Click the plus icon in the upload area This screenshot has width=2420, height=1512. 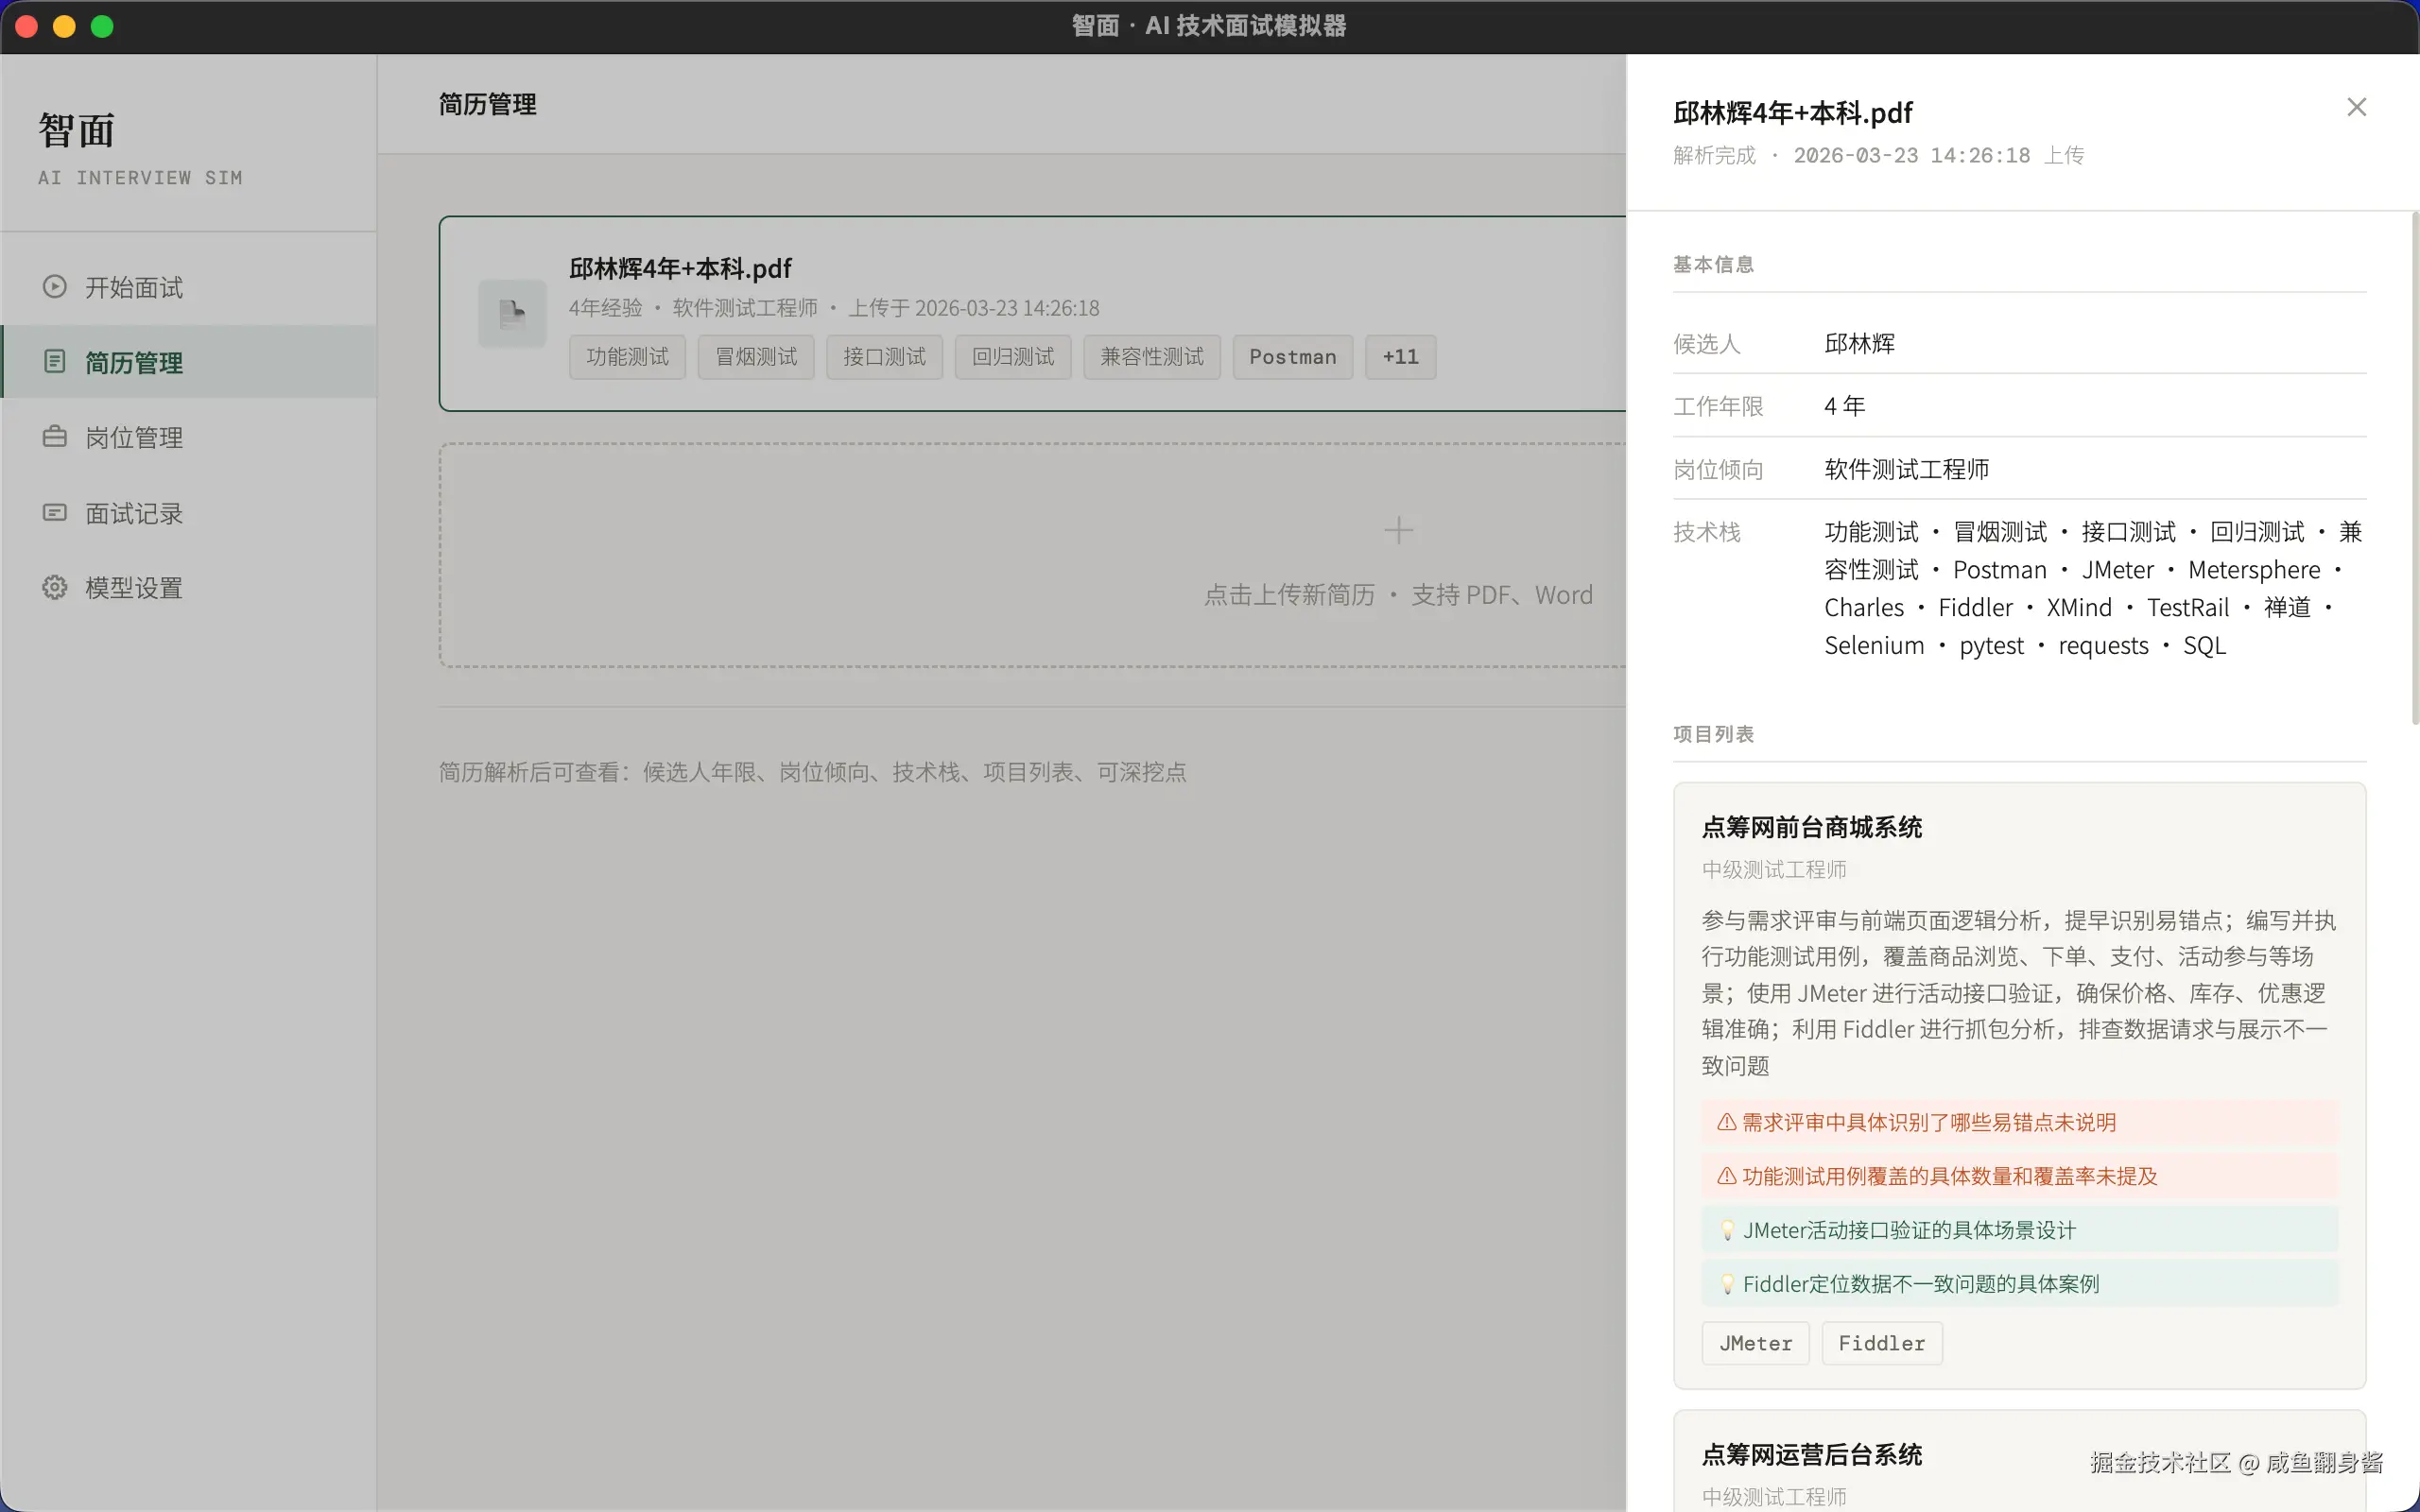pyautogui.click(x=1397, y=530)
